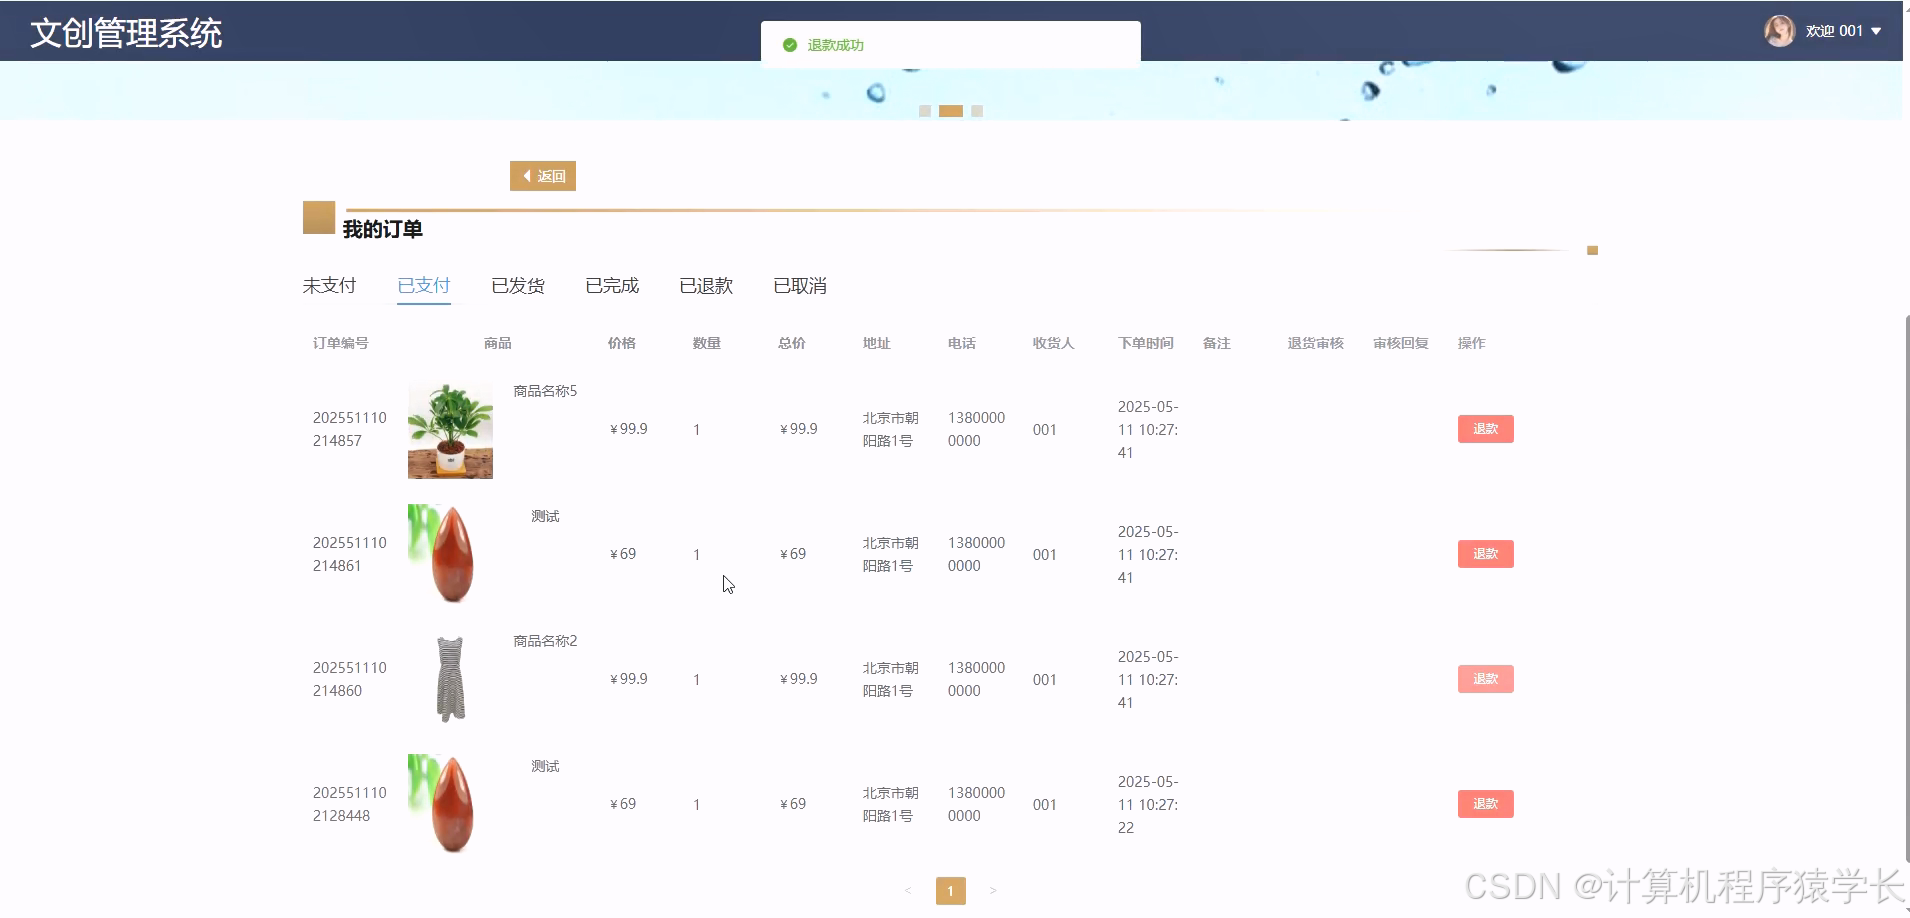Viewport: 1910px width, 918px height.
Task: Click the striped dress product thumbnail
Action: coord(450,679)
